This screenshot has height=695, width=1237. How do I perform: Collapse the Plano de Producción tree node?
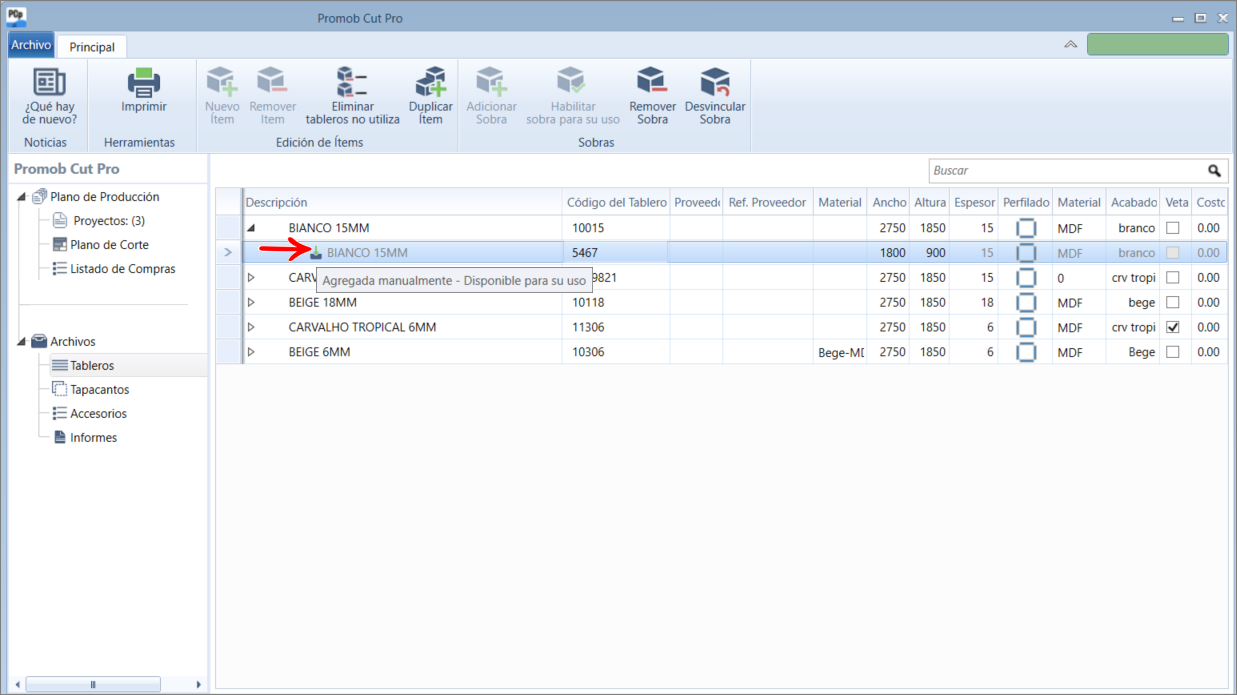coord(22,197)
